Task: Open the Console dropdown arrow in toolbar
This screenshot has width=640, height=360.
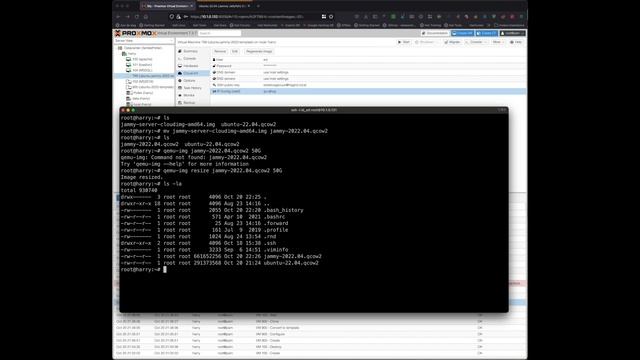Action: click(x=485, y=42)
